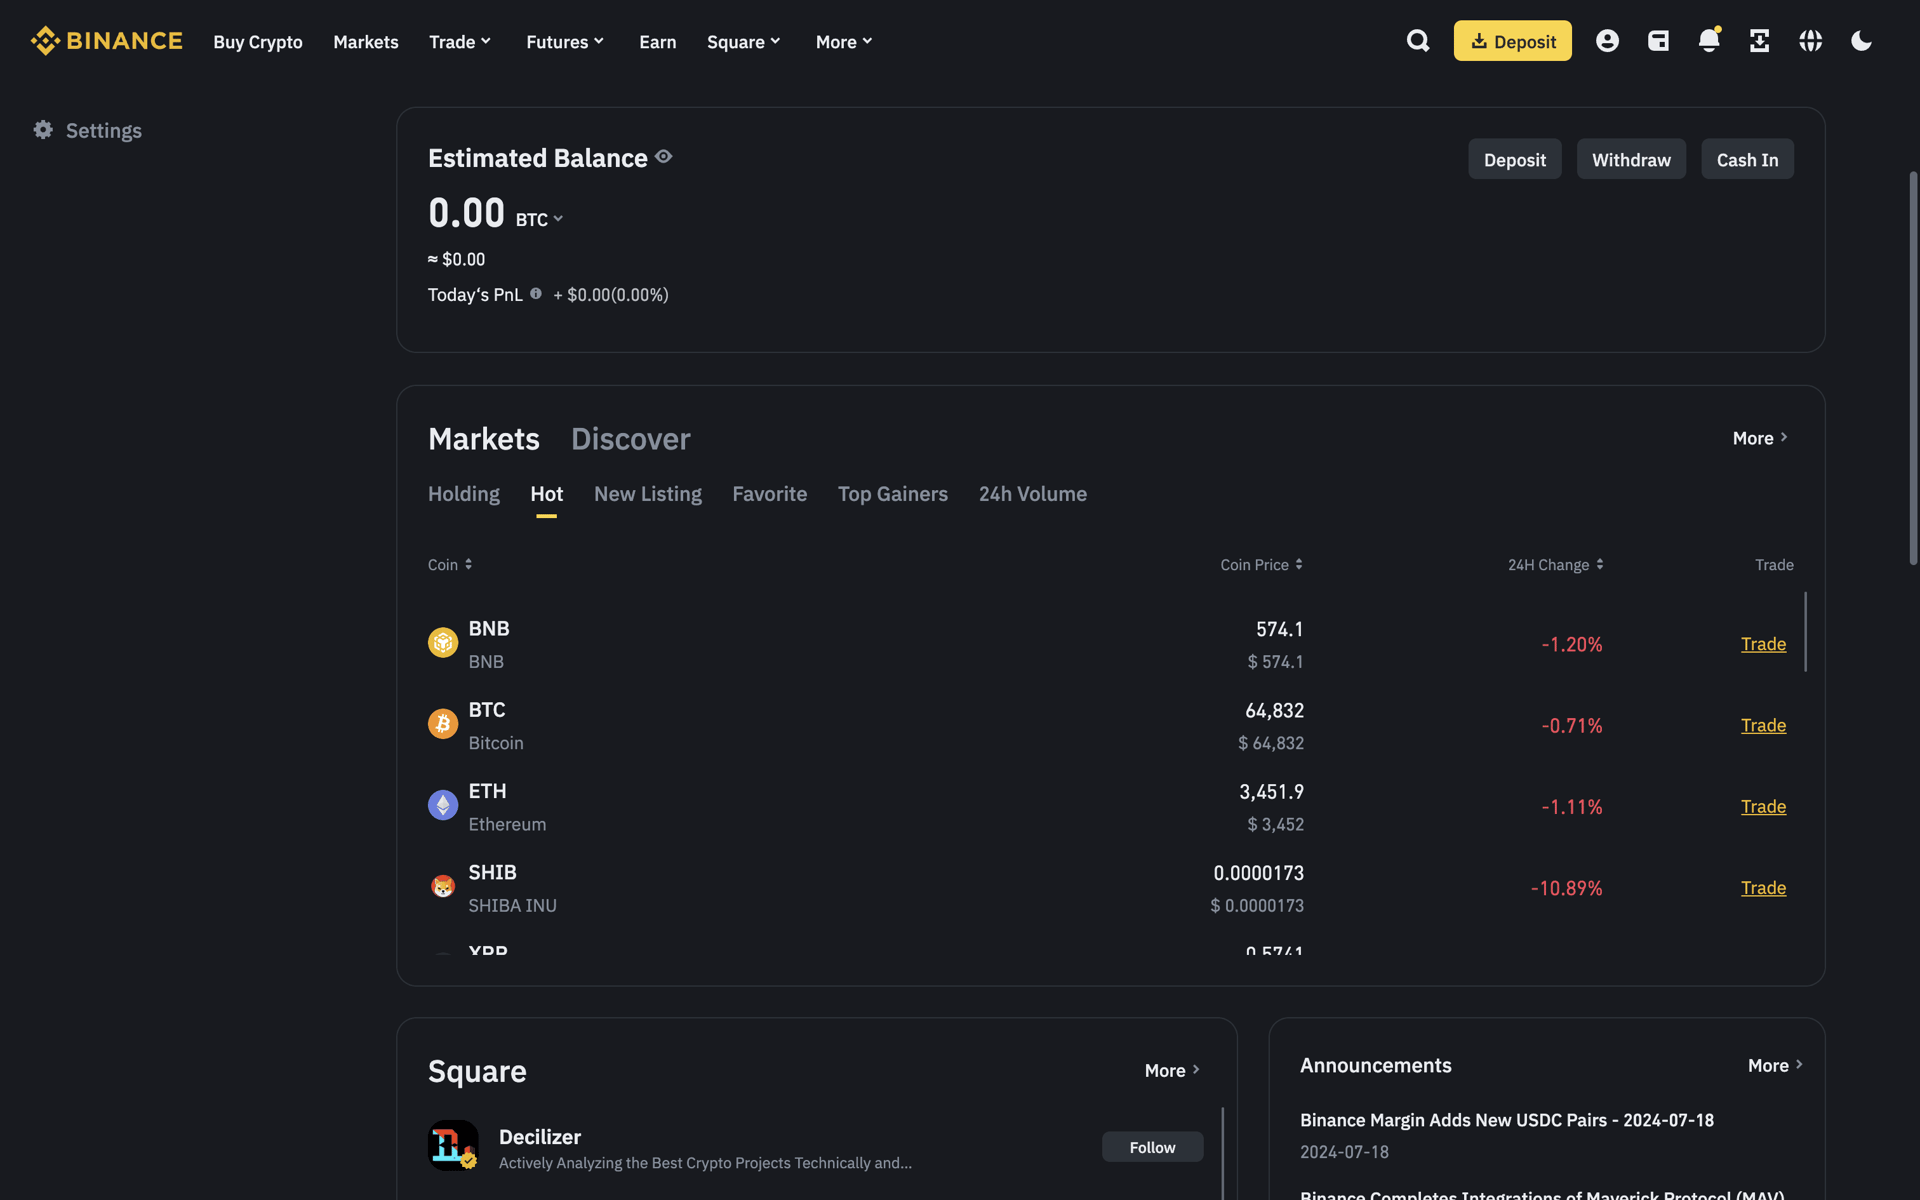
Task: Open More link in Markets panel
Action: 1760,438
